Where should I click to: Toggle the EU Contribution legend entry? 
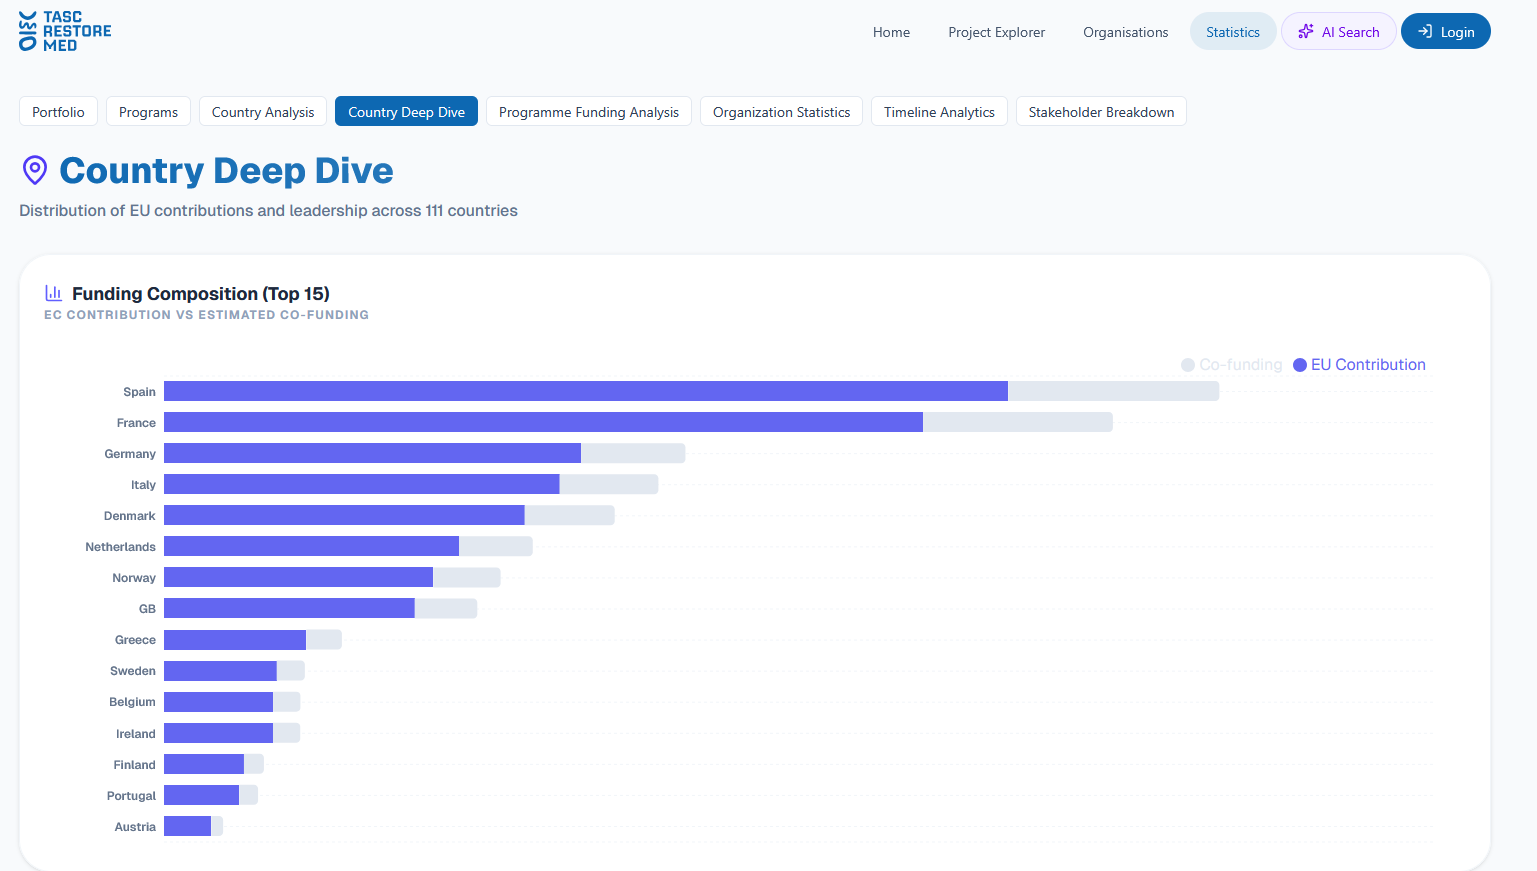(1360, 365)
